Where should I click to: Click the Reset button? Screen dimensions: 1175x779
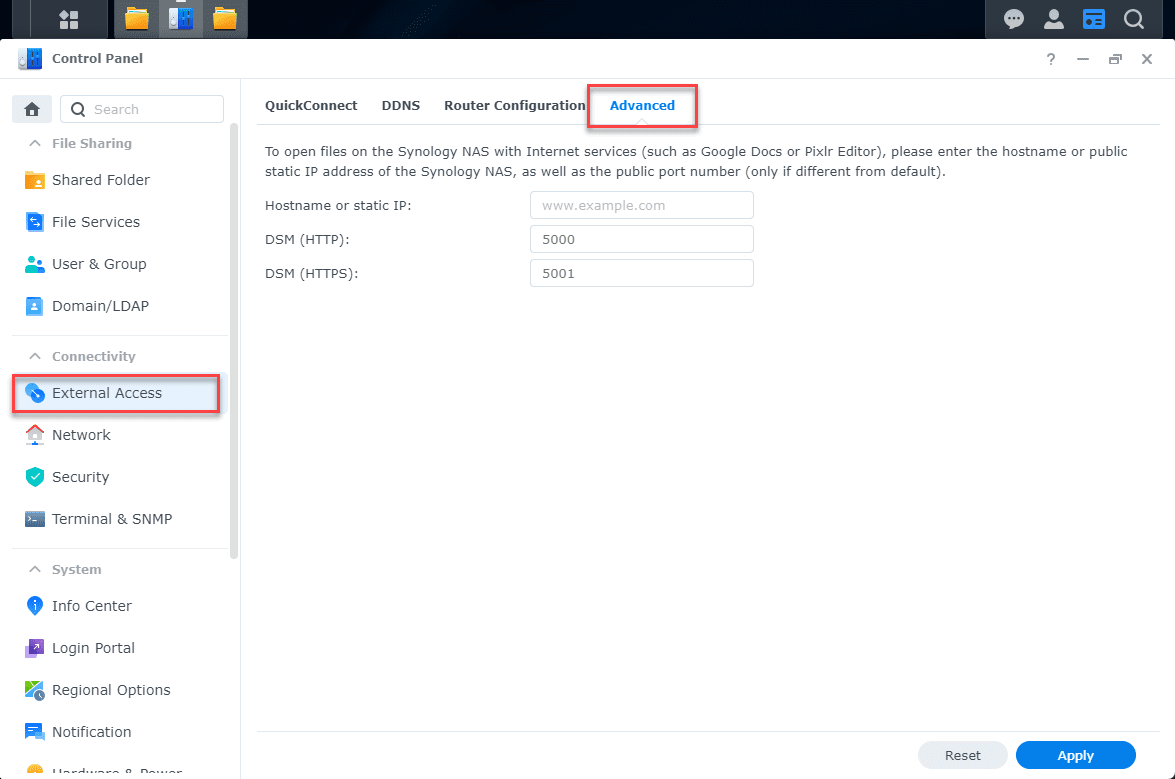(962, 755)
